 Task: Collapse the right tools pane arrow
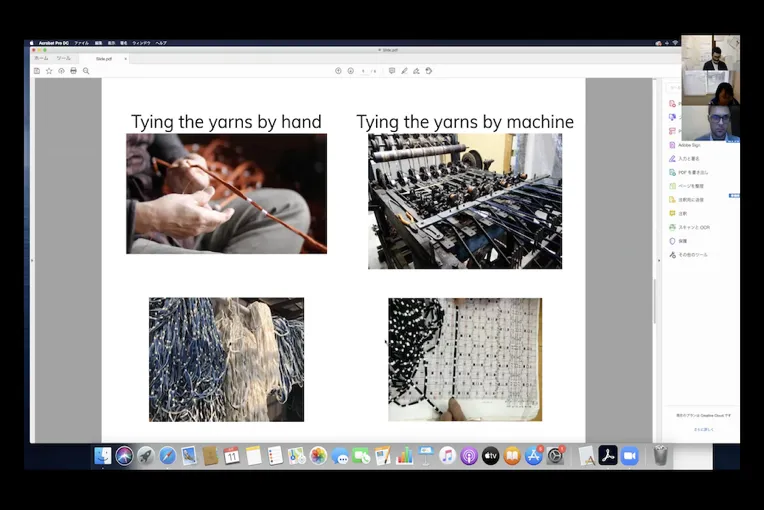pyautogui.click(x=659, y=260)
